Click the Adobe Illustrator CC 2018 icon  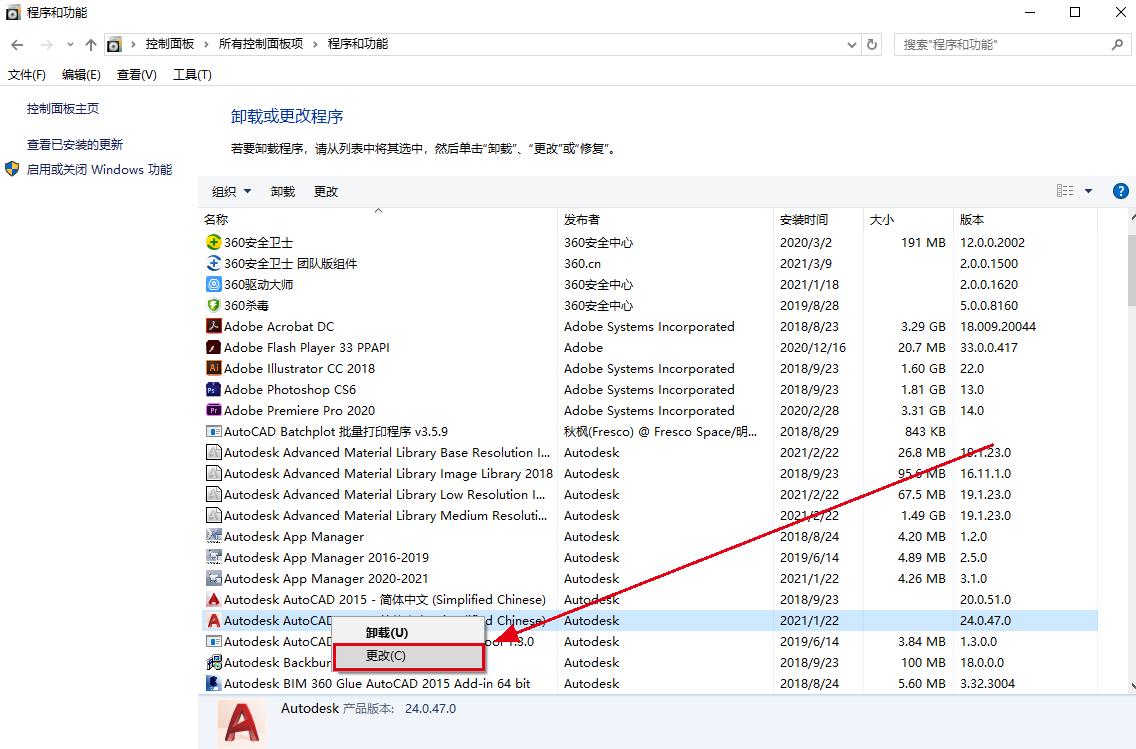click(214, 368)
